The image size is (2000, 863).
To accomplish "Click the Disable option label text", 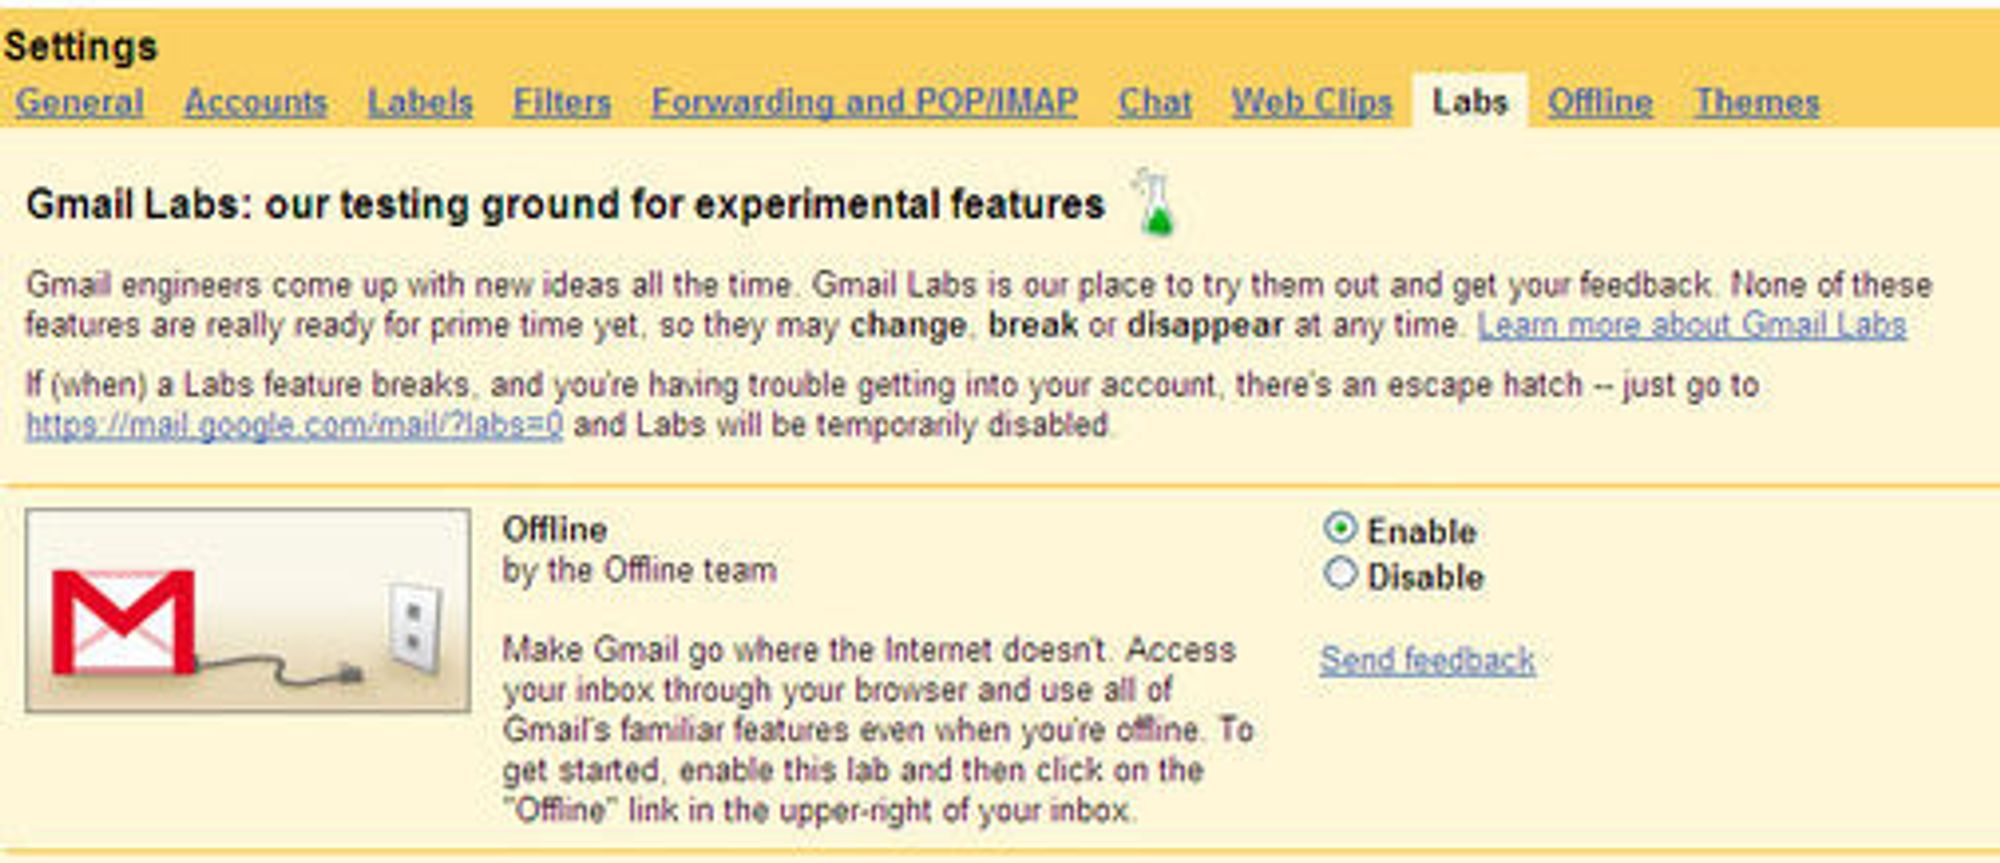I will coord(1425,577).
